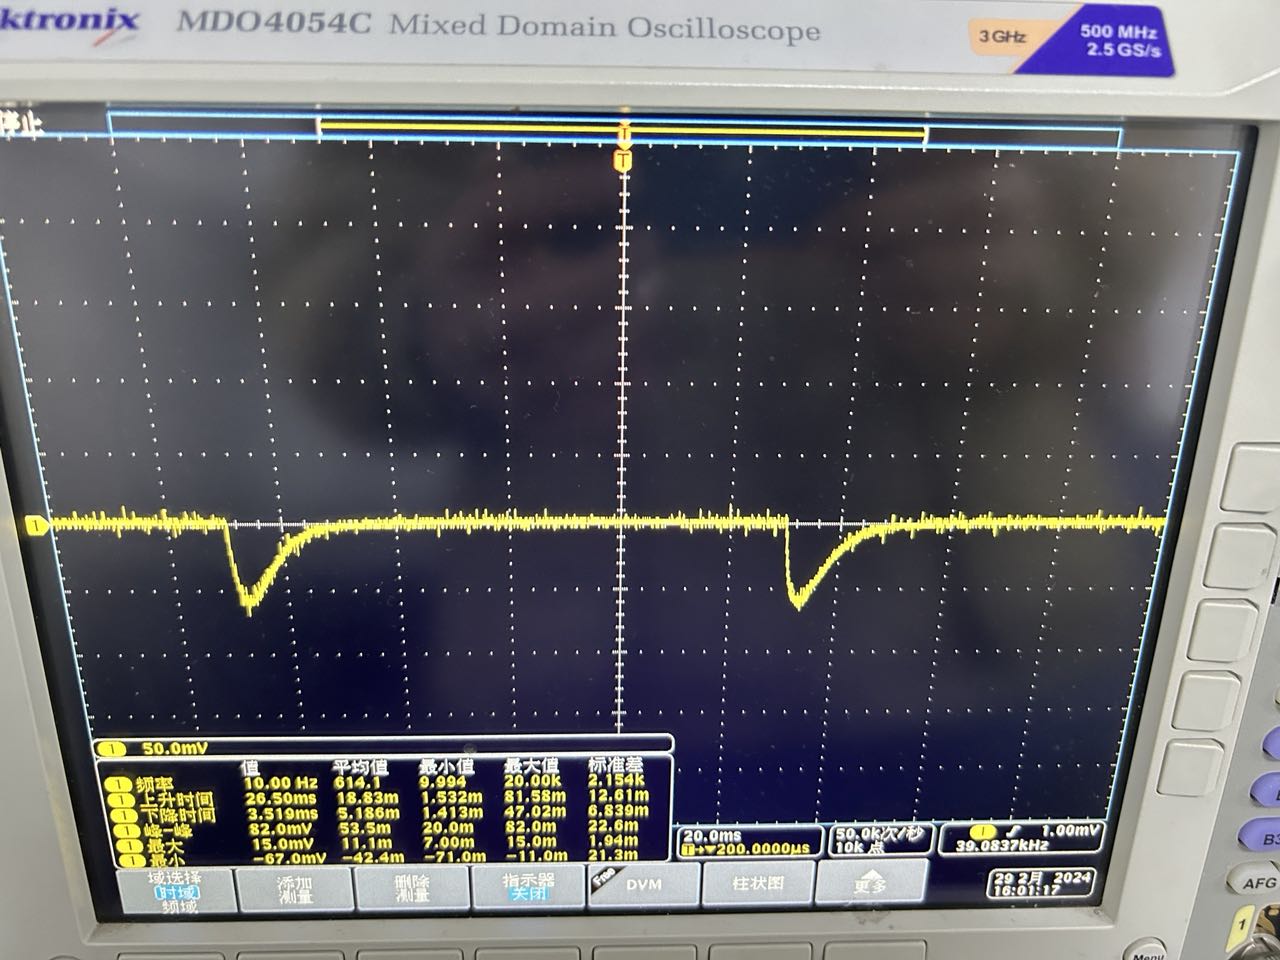Click the 20.00k maximum frequency cell
Screen dimensions: 1280x960
click(x=530, y=780)
